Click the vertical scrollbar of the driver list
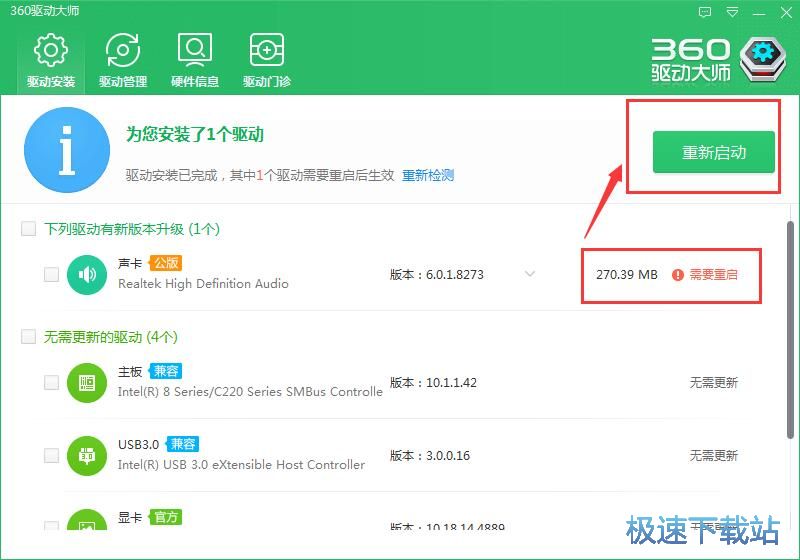Screen dimensions: 800x560 (x=790, y=329)
